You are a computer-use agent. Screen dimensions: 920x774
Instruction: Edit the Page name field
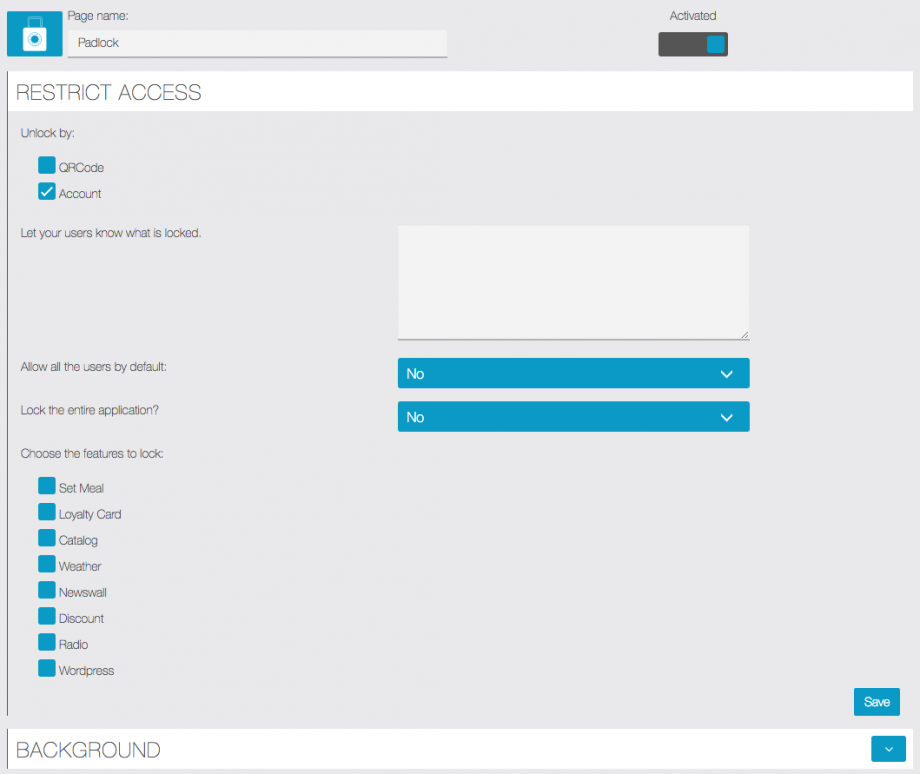click(x=257, y=43)
